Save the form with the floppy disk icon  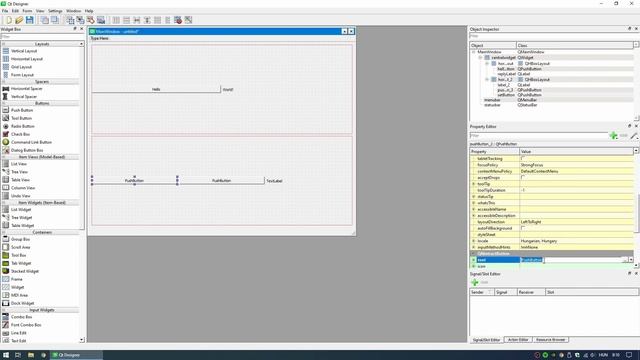click(29, 20)
